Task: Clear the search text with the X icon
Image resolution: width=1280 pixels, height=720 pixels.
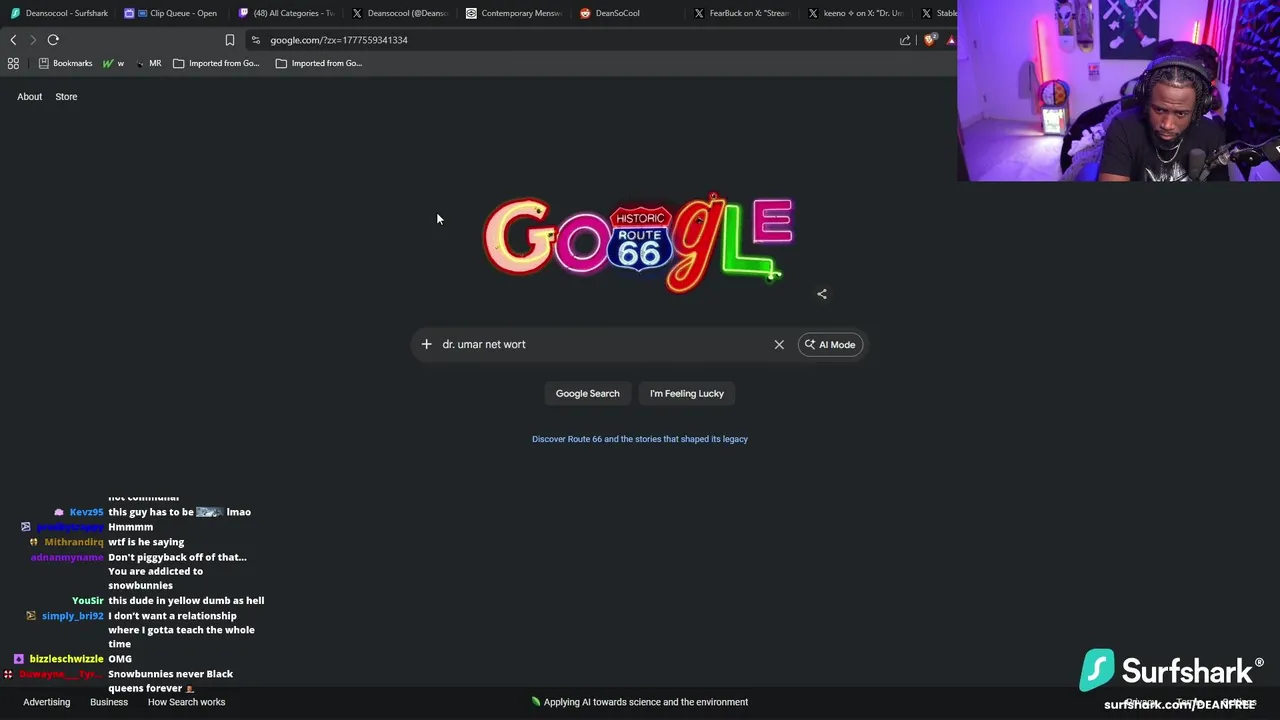Action: 779,344
